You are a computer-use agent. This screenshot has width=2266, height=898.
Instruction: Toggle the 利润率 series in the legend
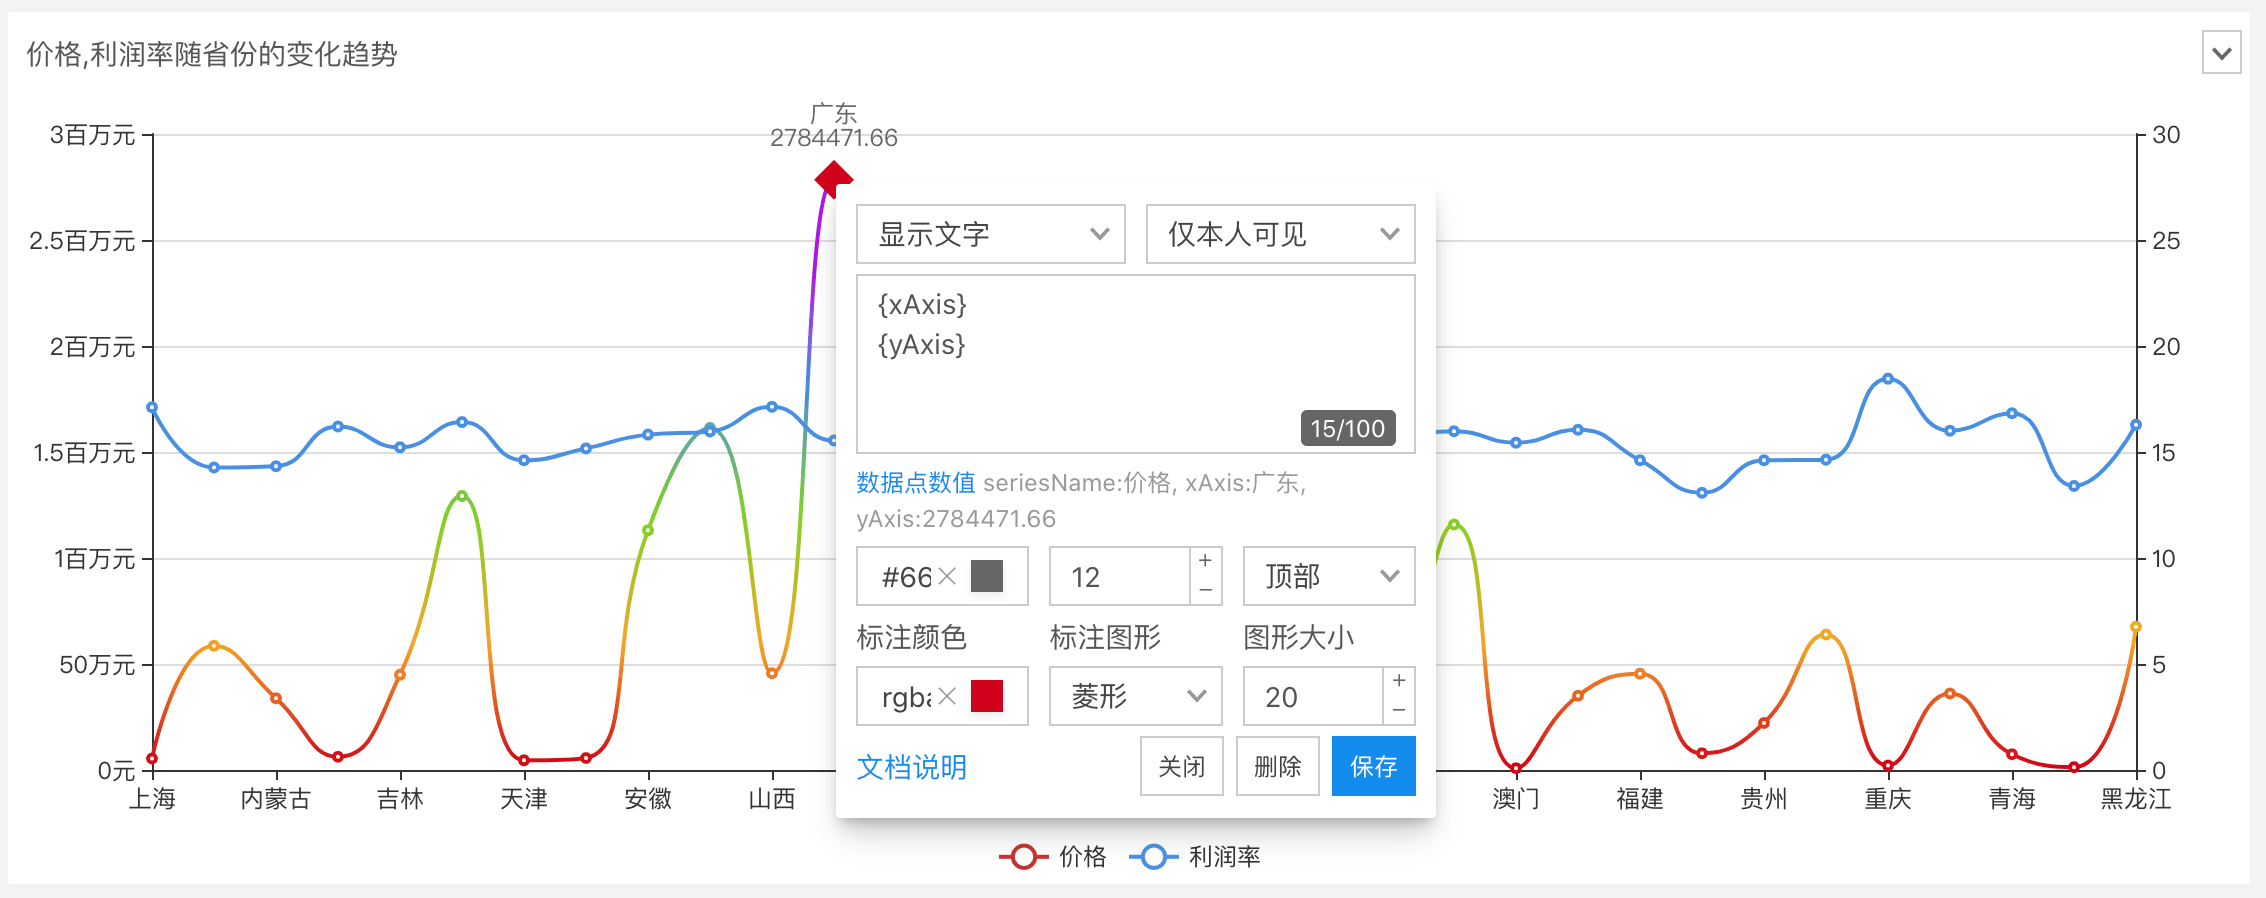click(x=1196, y=857)
